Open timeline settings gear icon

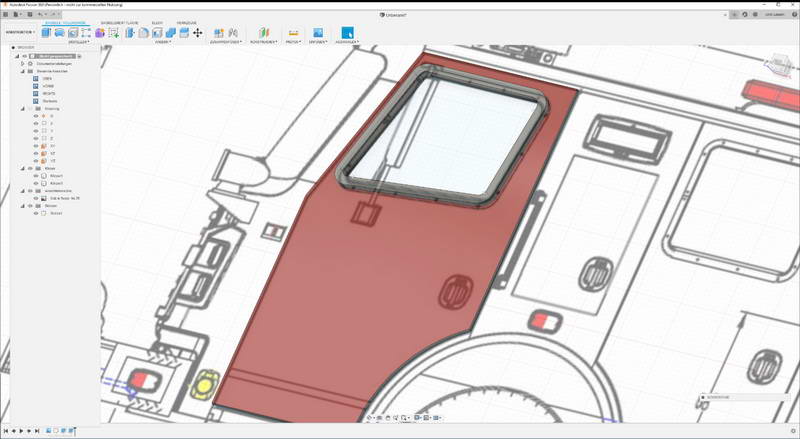click(x=793, y=431)
